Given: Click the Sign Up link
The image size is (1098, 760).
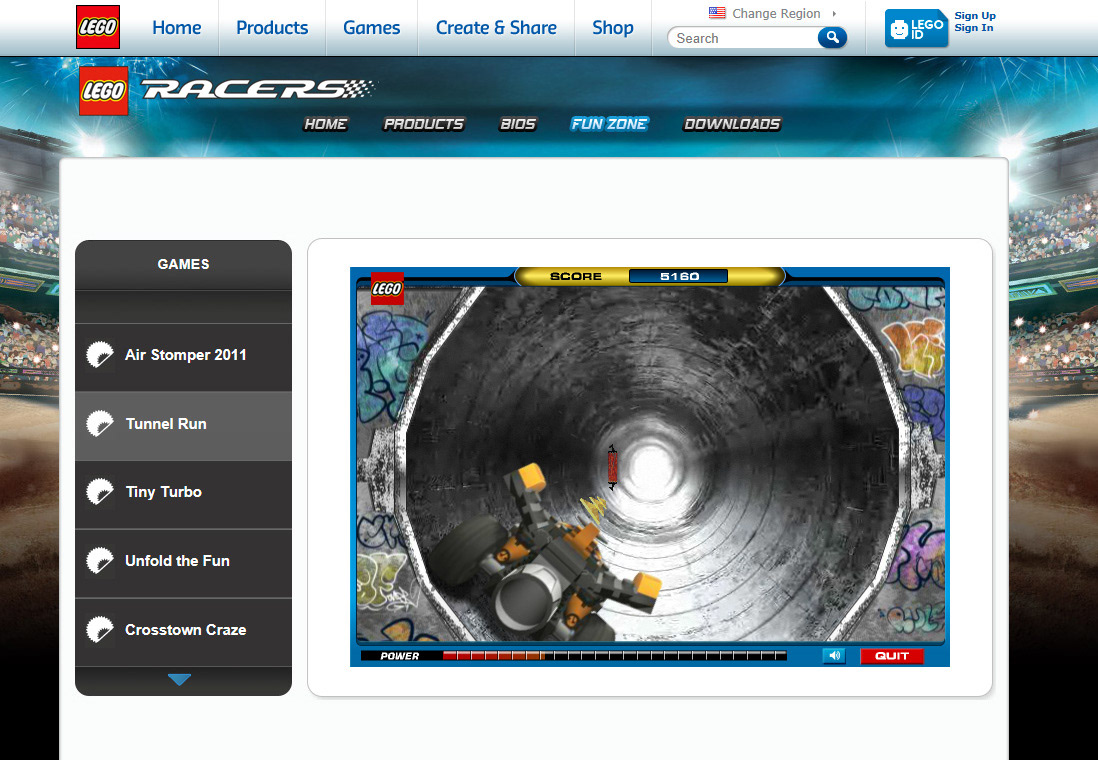Looking at the screenshot, I should tap(975, 15).
